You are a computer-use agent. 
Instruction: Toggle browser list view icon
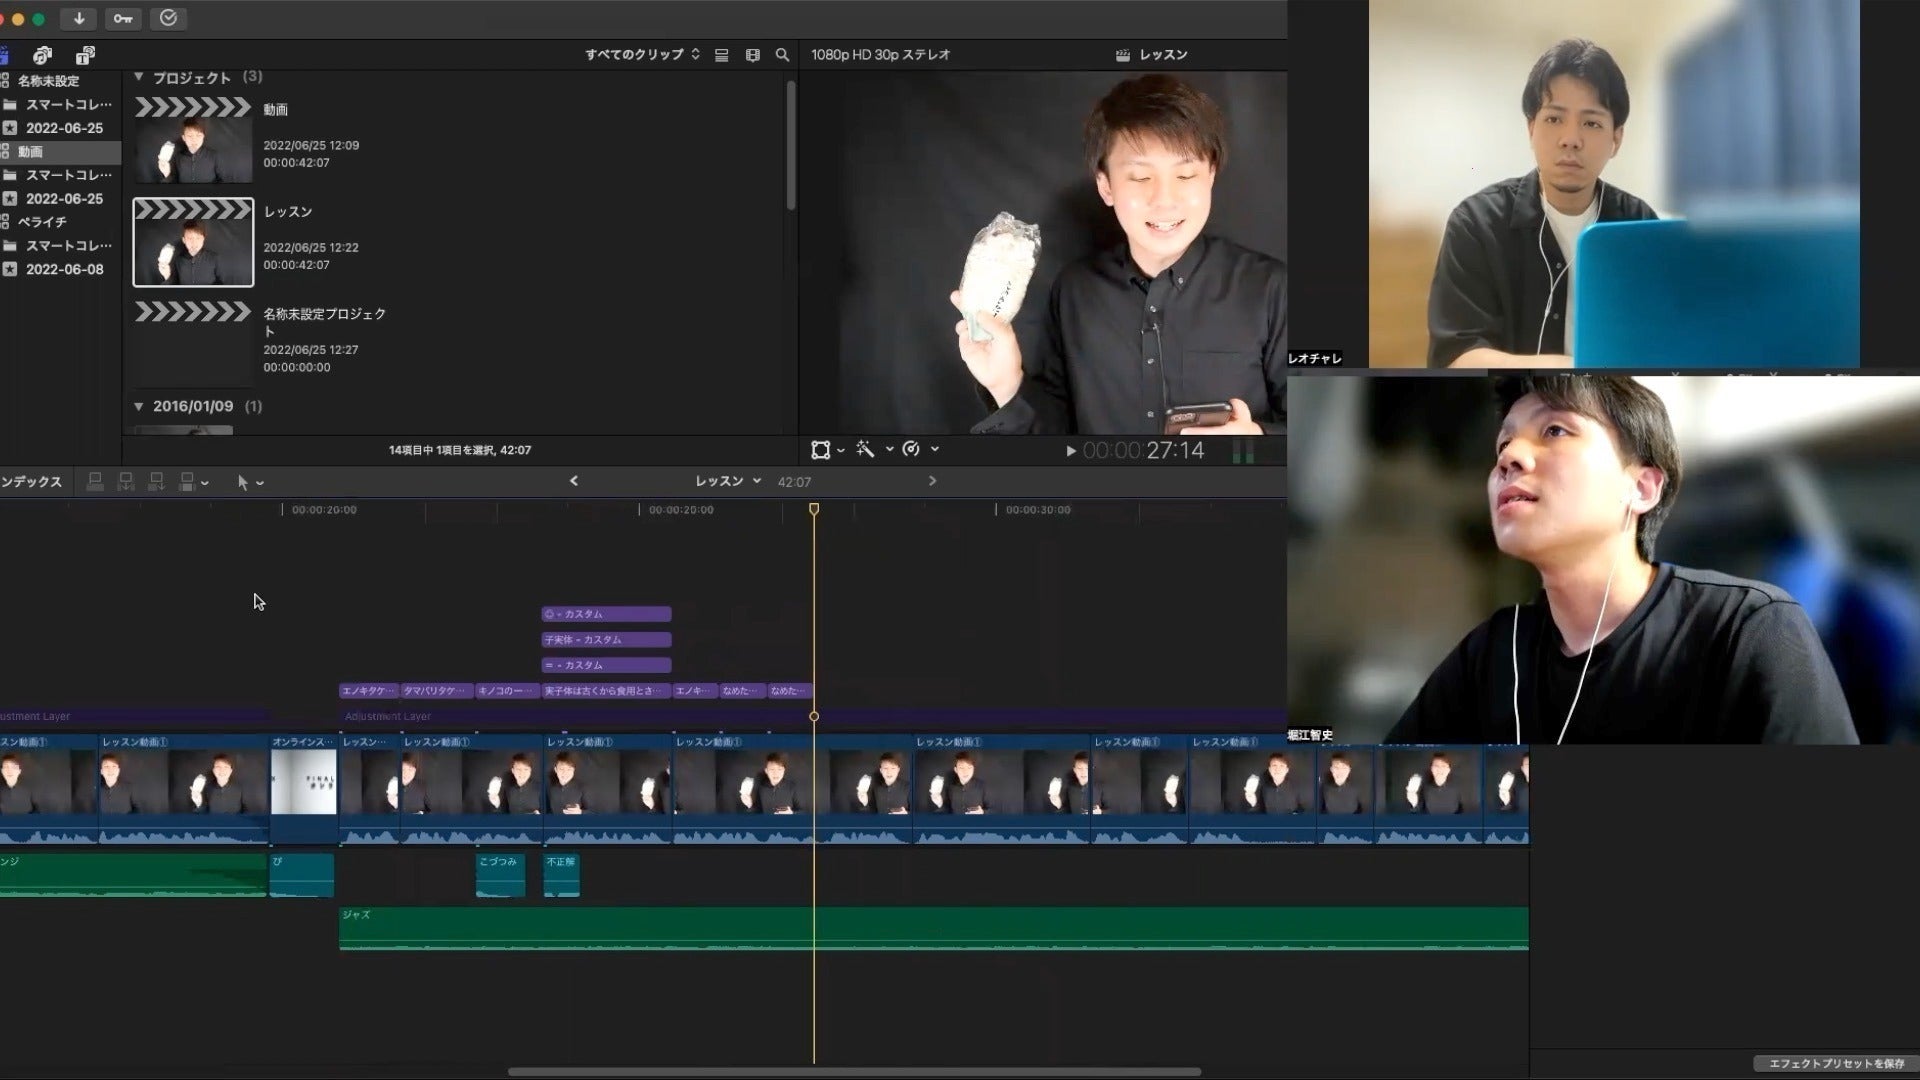click(x=722, y=55)
